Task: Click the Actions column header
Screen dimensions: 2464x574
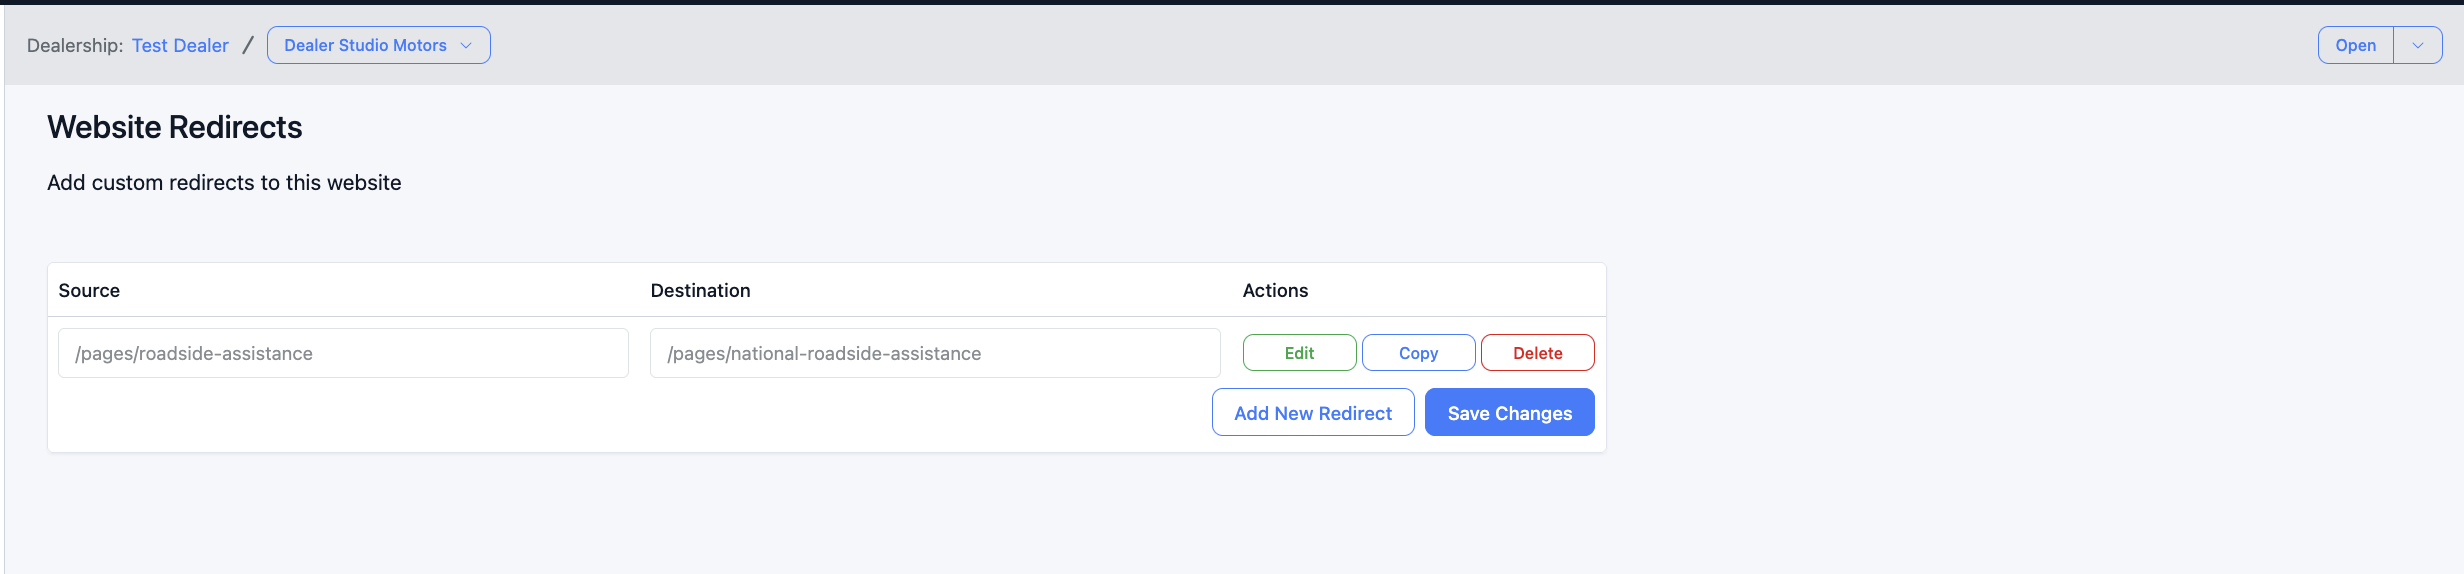Action: click(x=1275, y=290)
